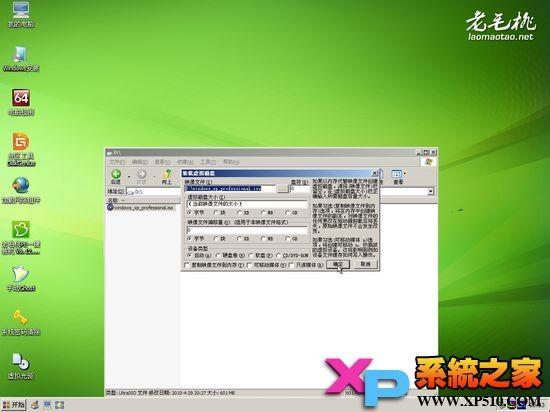Screen dimensions: 550x412
Task: Click the last quick launch taskbar icon
Action: (x=59, y=405)
